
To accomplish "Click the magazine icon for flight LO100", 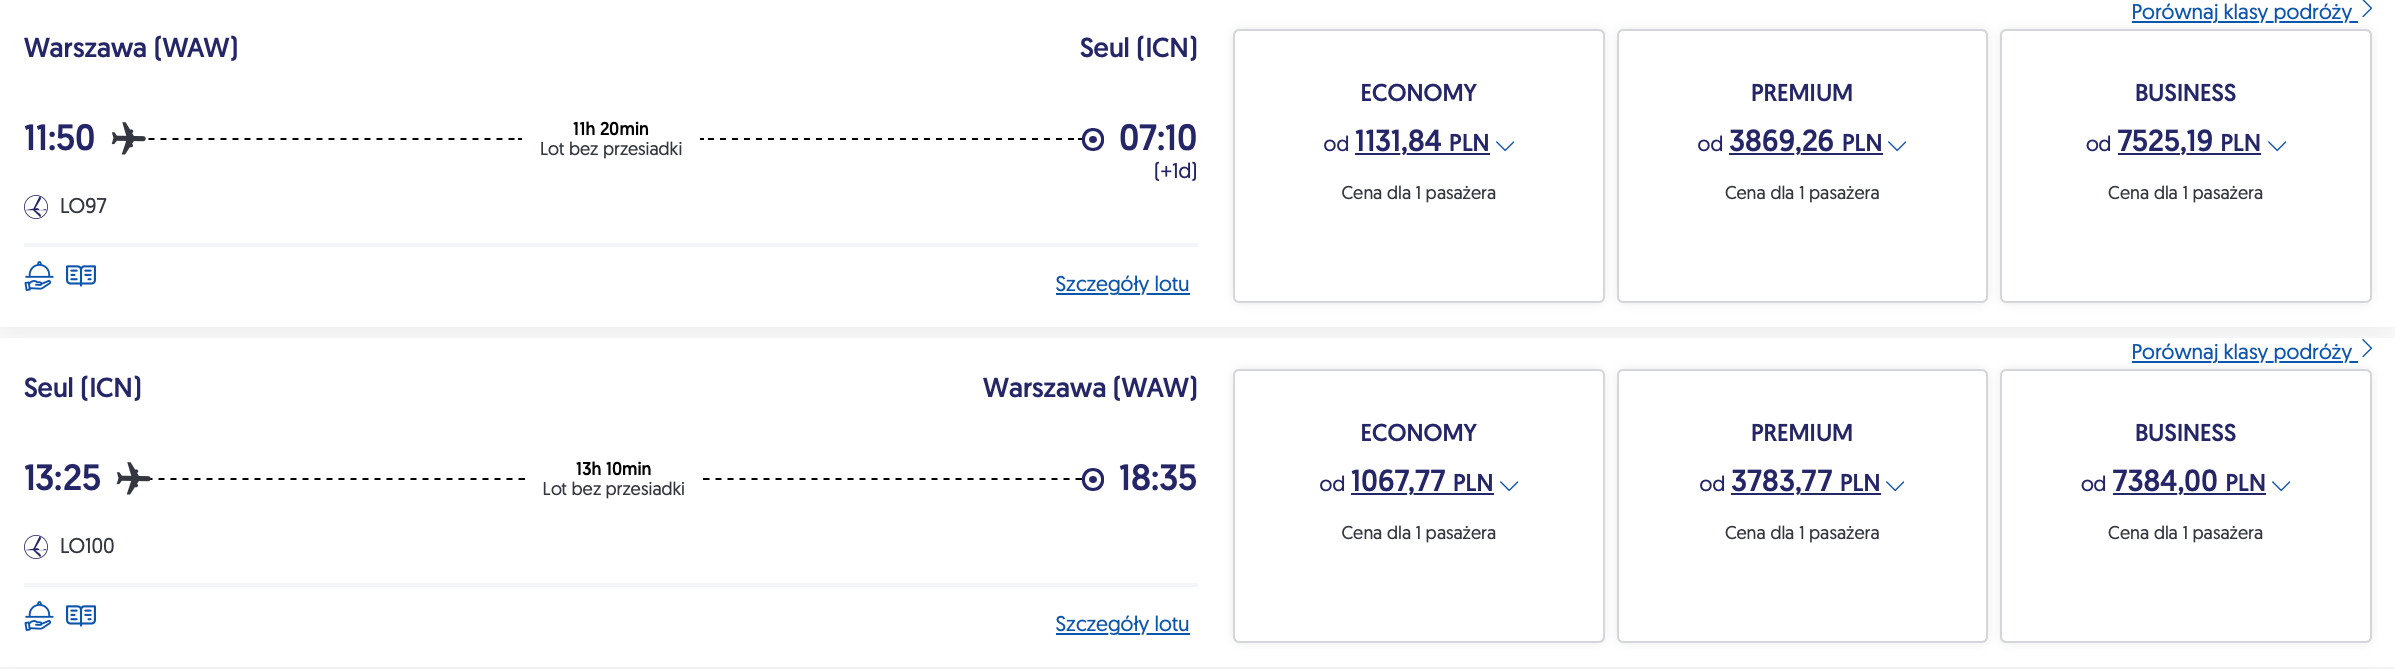I will [81, 615].
